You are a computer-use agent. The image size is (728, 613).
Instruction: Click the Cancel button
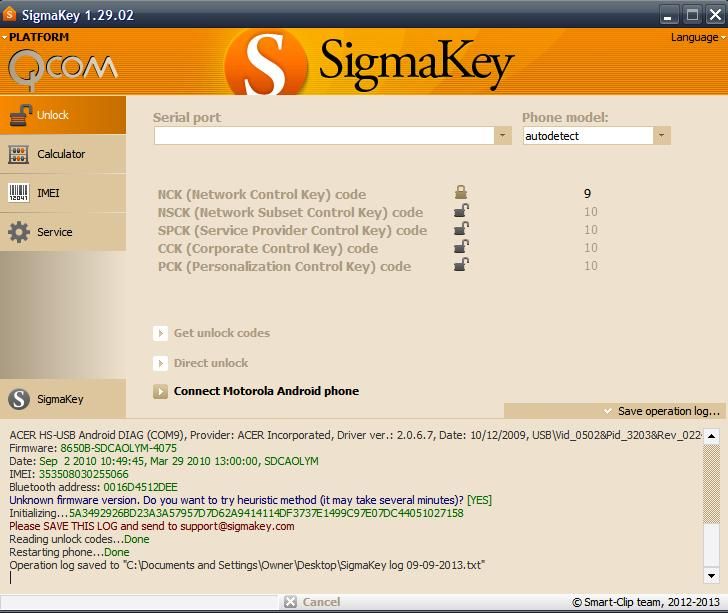point(312,602)
